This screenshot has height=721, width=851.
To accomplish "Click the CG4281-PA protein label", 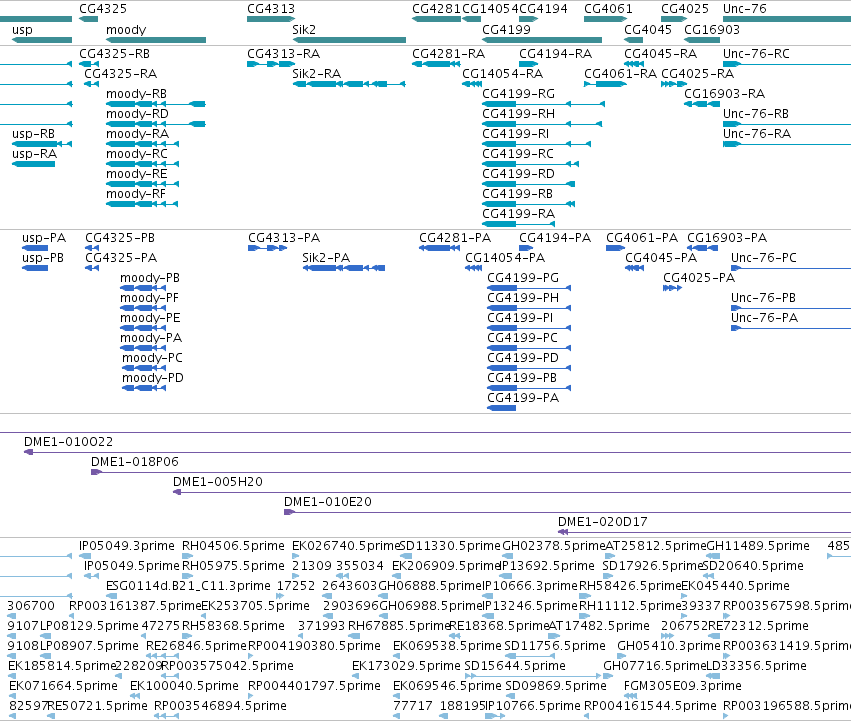I will pos(455,238).
